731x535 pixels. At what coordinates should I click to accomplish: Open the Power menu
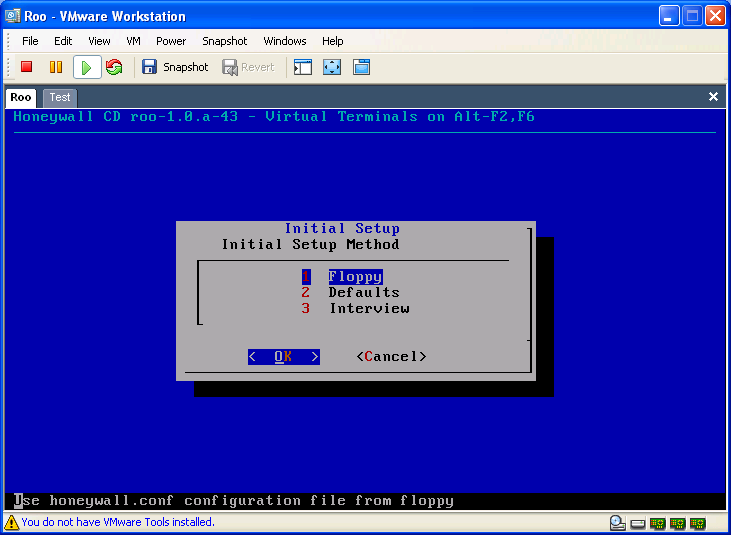tap(171, 41)
